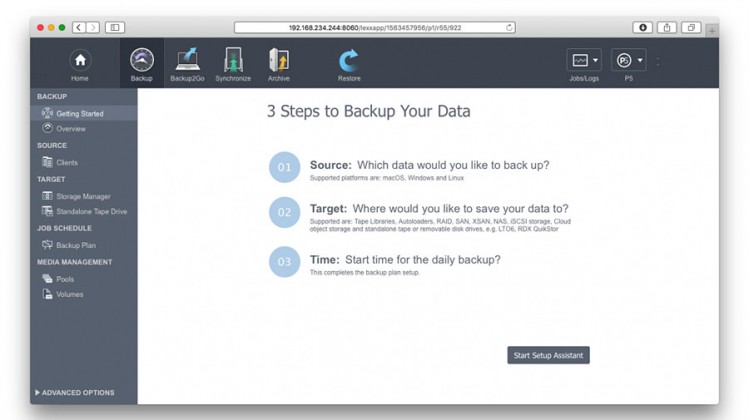Click the '3 Steps to Backup Your Data' title
749x420 pixels.
point(368,111)
